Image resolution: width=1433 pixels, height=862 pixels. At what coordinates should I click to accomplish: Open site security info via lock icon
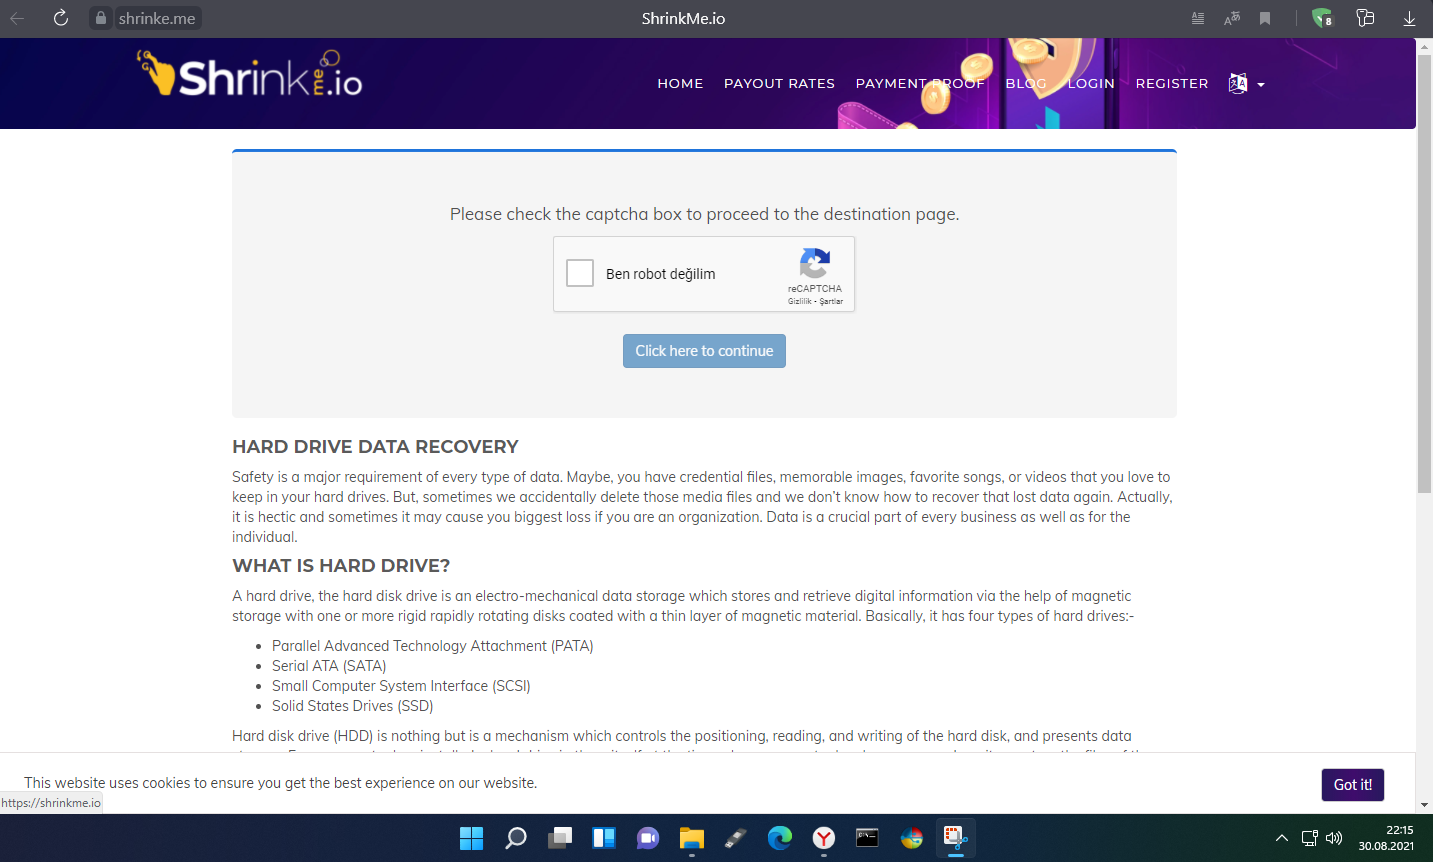click(101, 18)
